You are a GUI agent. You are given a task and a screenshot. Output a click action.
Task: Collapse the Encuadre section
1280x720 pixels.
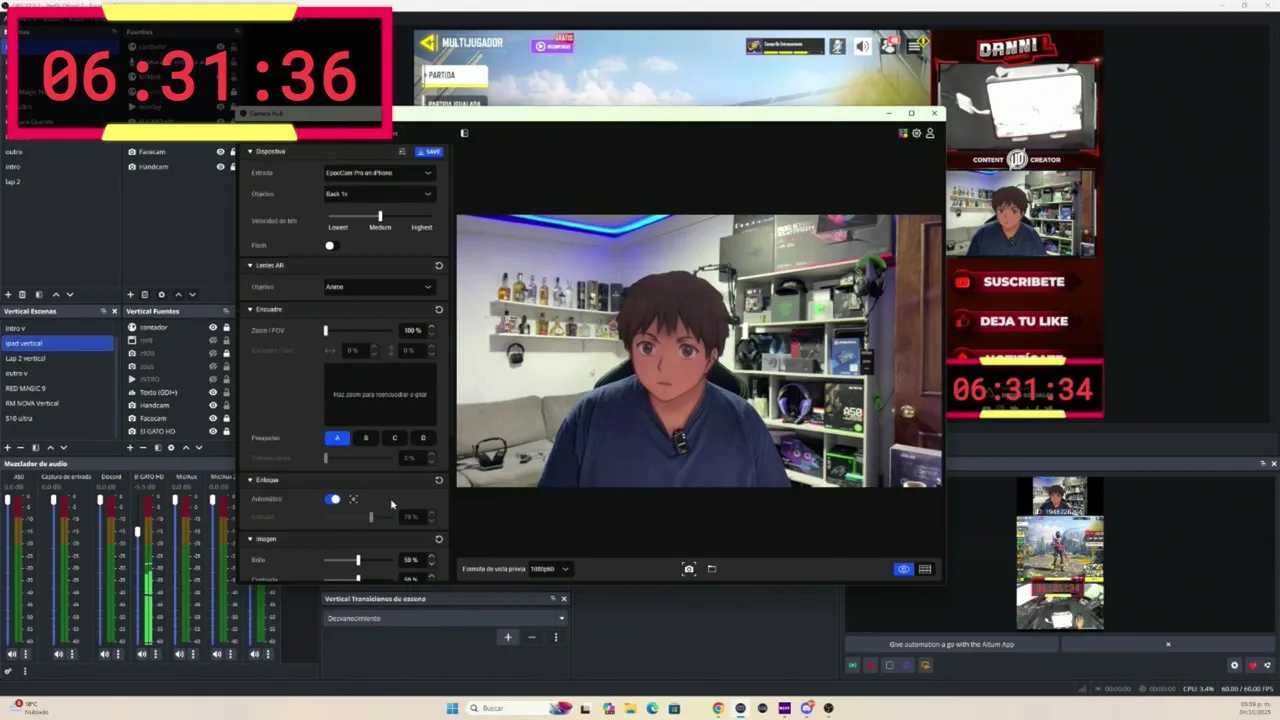(250, 310)
